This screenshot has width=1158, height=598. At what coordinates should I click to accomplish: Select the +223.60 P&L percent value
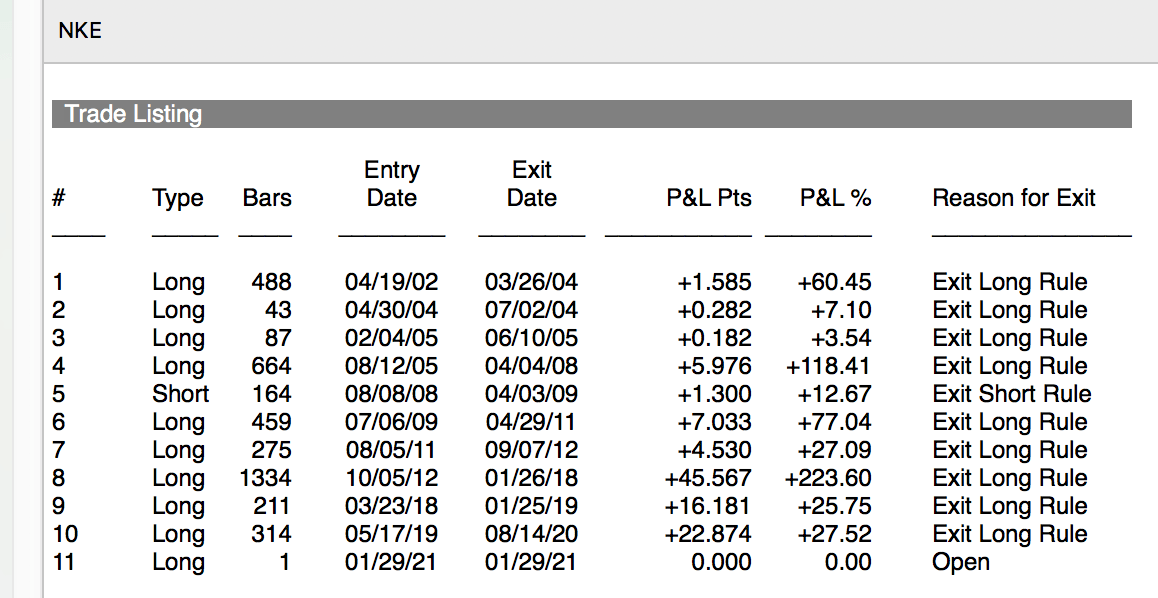pyautogui.click(x=828, y=478)
